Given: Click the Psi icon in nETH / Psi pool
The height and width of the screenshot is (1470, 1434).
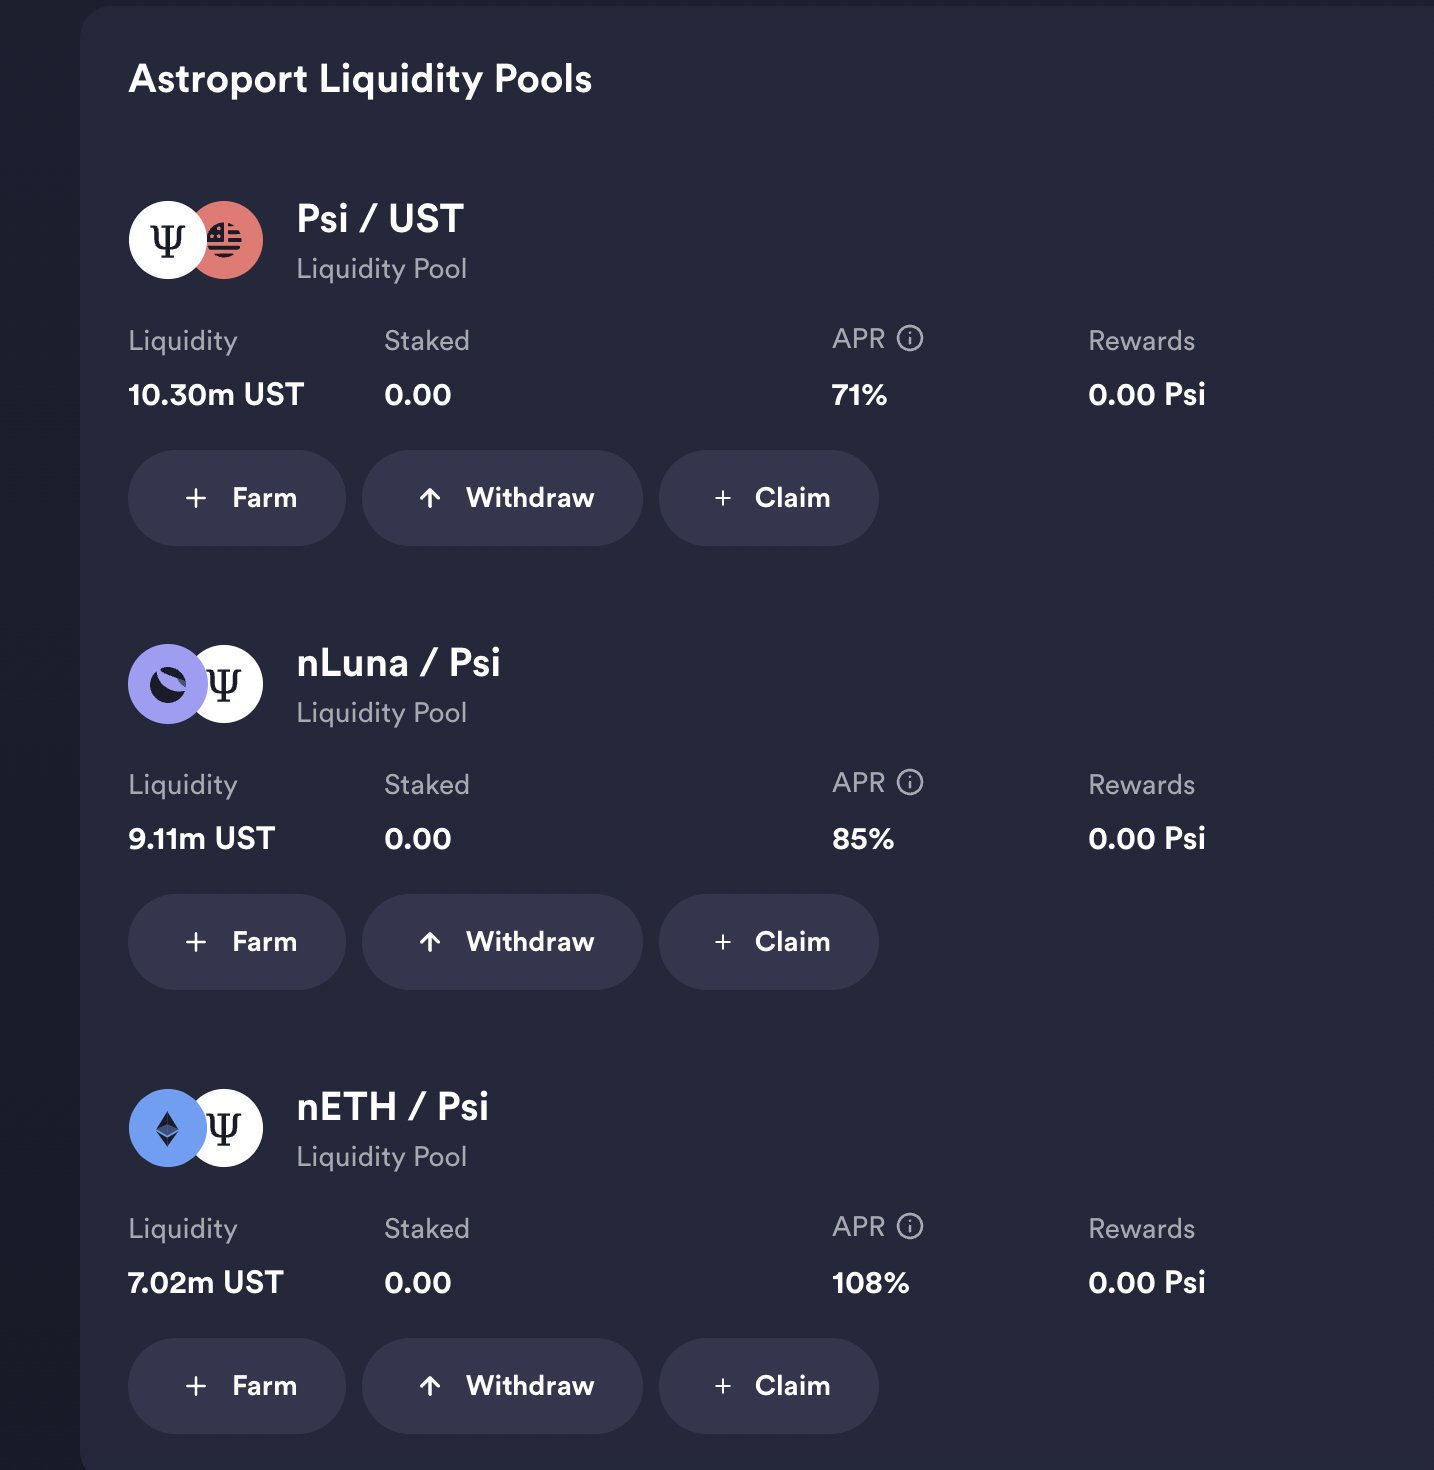Looking at the screenshot, I should click(230, 1128).
